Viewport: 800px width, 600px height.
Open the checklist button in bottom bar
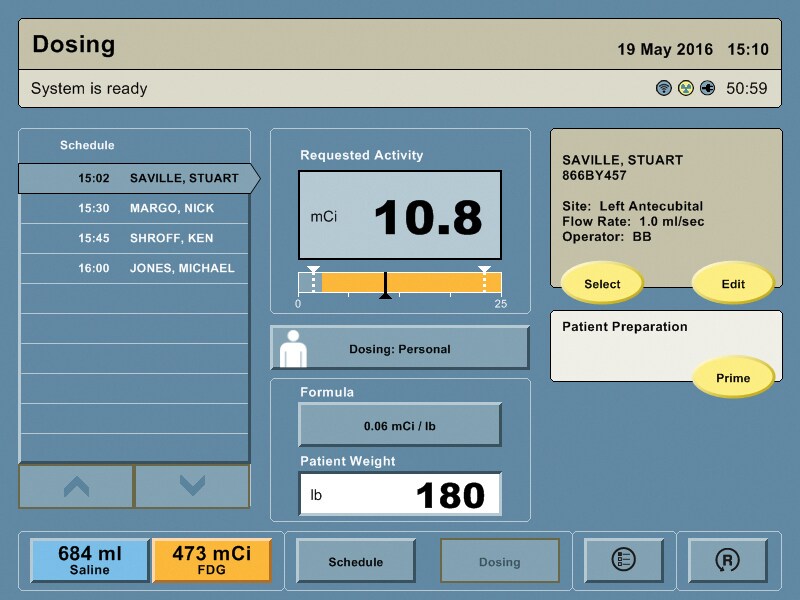[x=623, y=560]
